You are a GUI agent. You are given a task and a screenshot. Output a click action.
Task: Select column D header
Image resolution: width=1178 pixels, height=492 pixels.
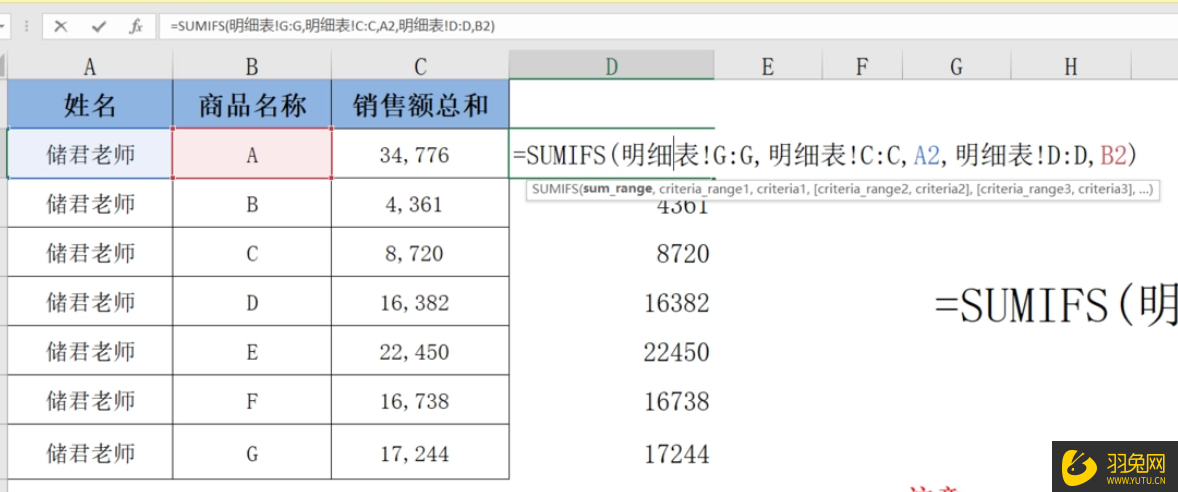point(612,67)
